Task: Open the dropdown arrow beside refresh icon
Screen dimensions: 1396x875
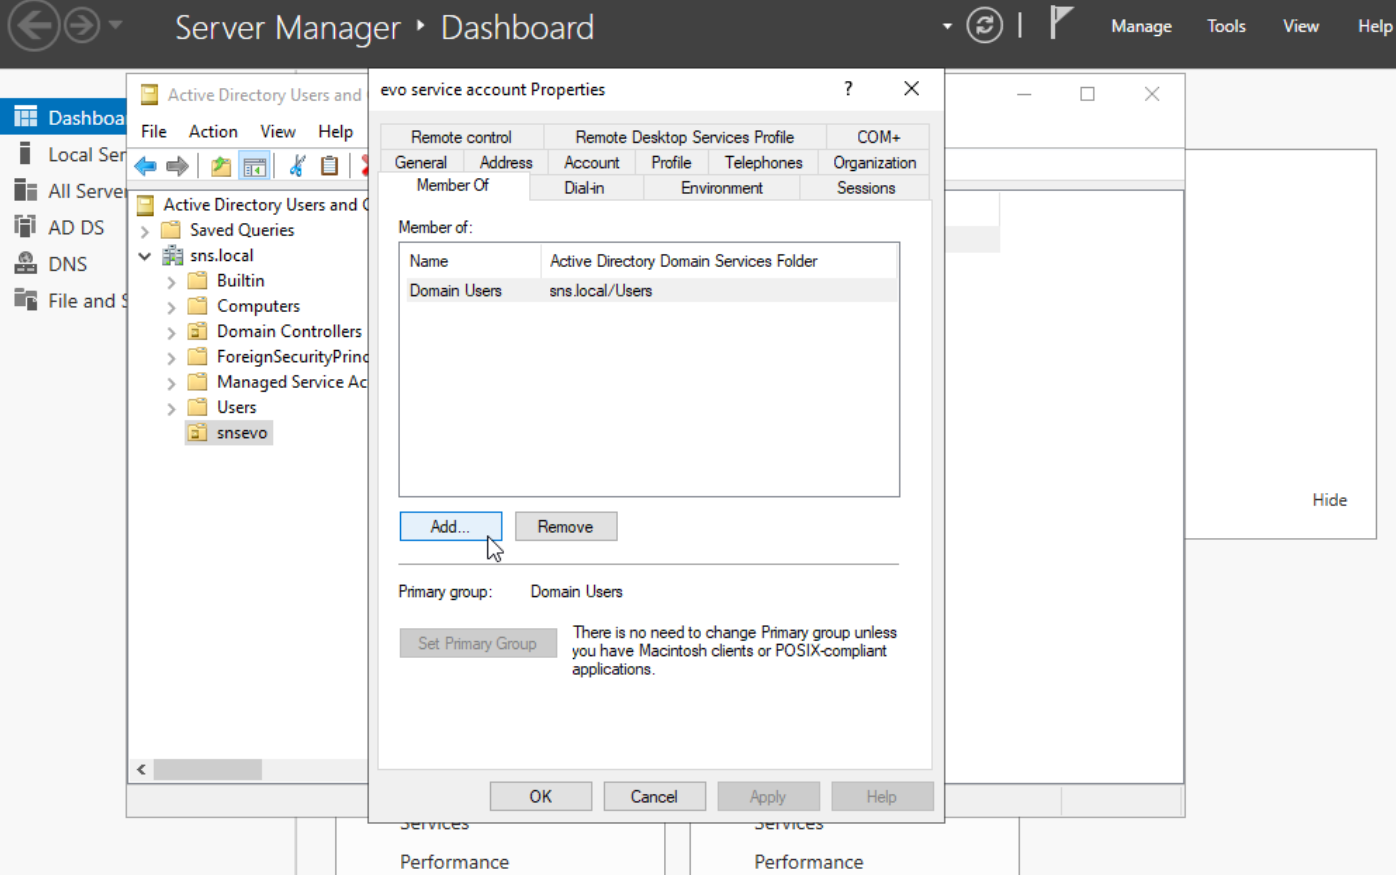Action: pos(947,26)
